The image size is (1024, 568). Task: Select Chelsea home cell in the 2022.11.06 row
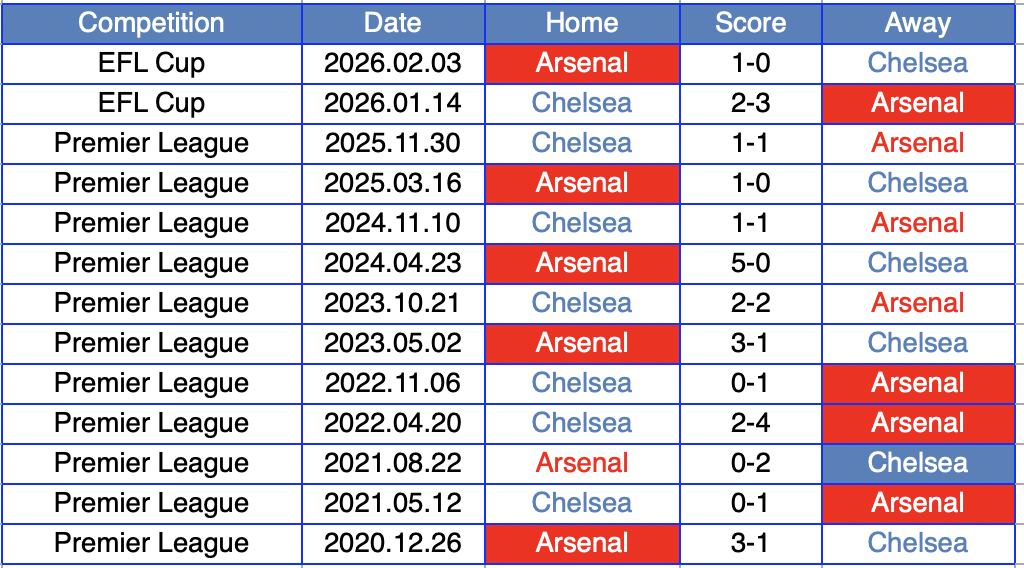(x=582, y=383)
